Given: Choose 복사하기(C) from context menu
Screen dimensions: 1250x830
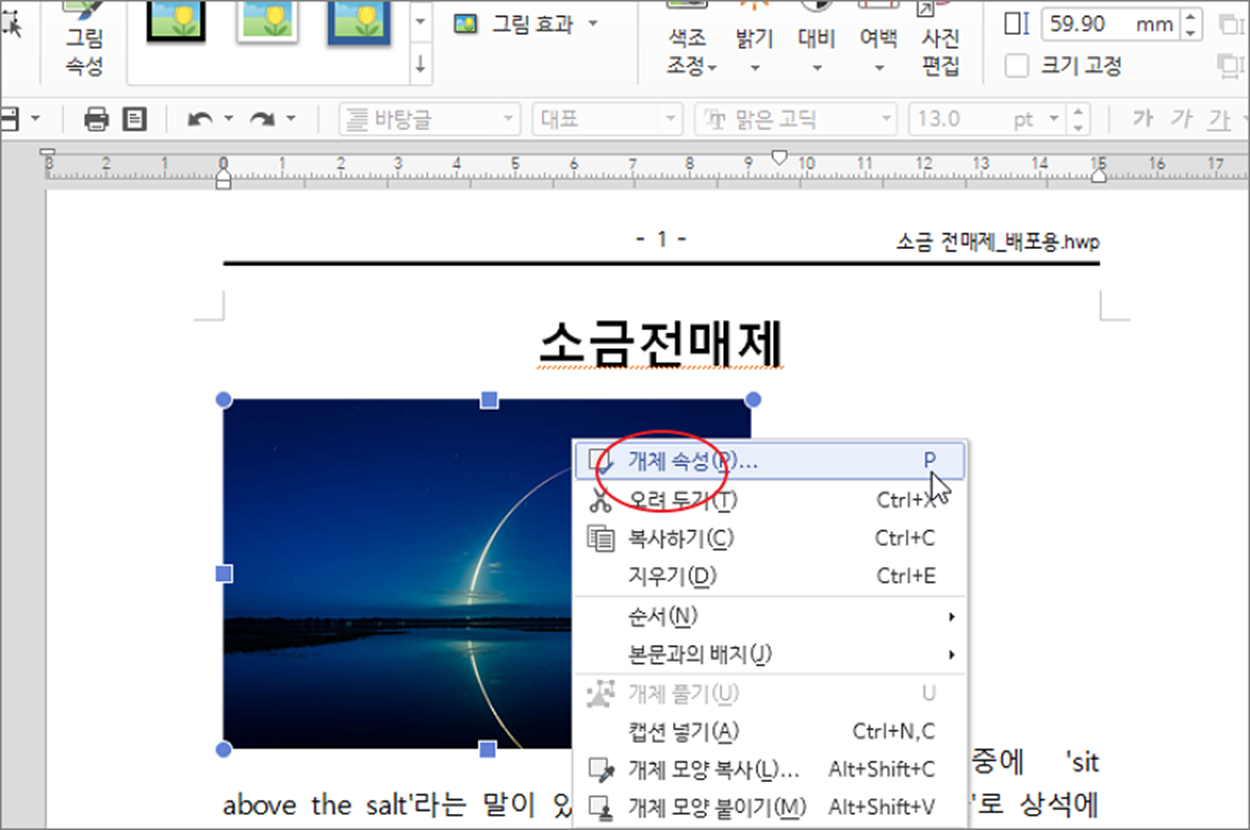Looking at the screenshot, I should [x=770, y=538].
